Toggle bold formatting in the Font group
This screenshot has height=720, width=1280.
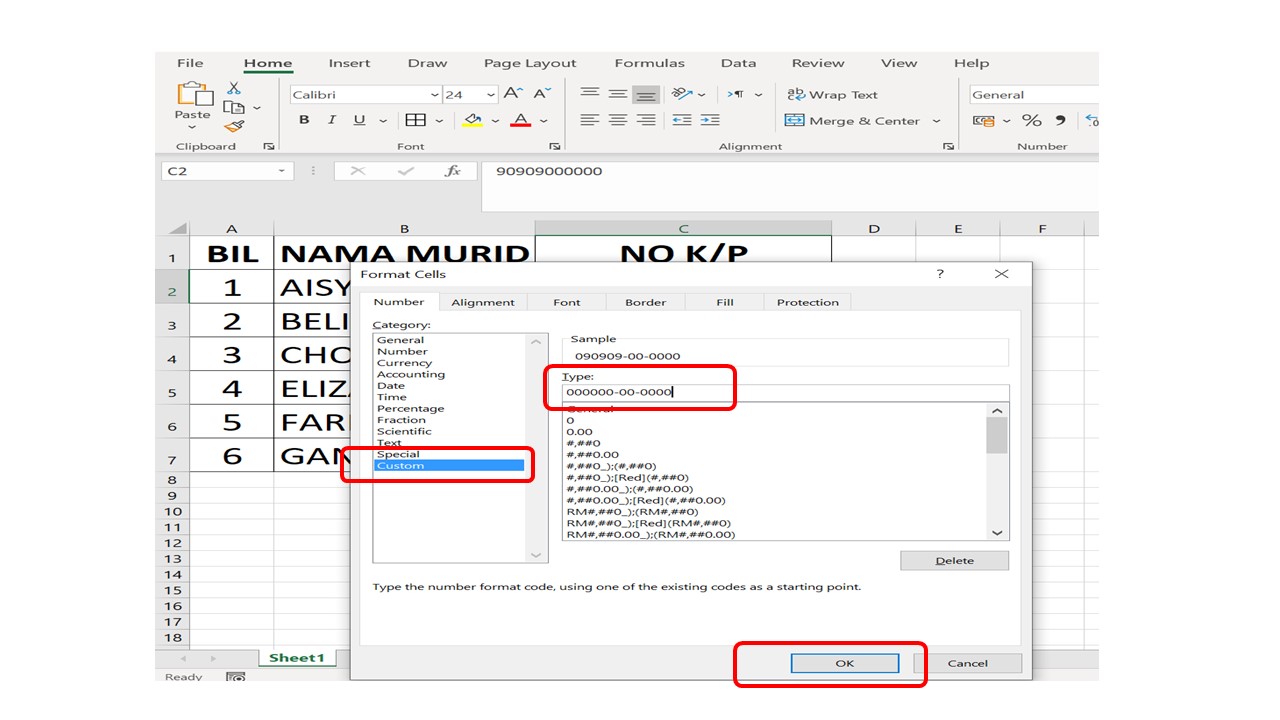coord(304,120)
